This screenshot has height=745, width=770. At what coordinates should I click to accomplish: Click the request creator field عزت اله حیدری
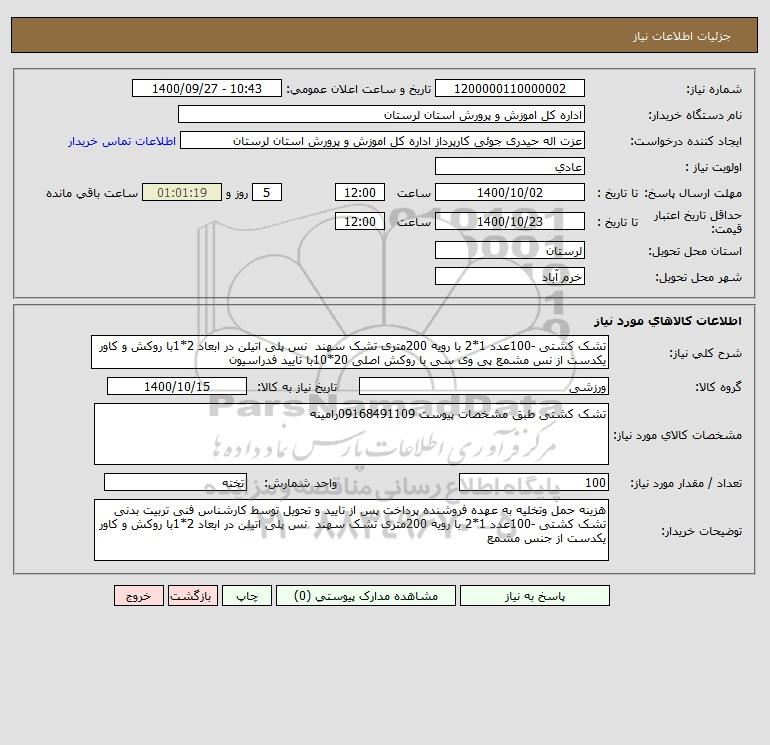point(383,140)
